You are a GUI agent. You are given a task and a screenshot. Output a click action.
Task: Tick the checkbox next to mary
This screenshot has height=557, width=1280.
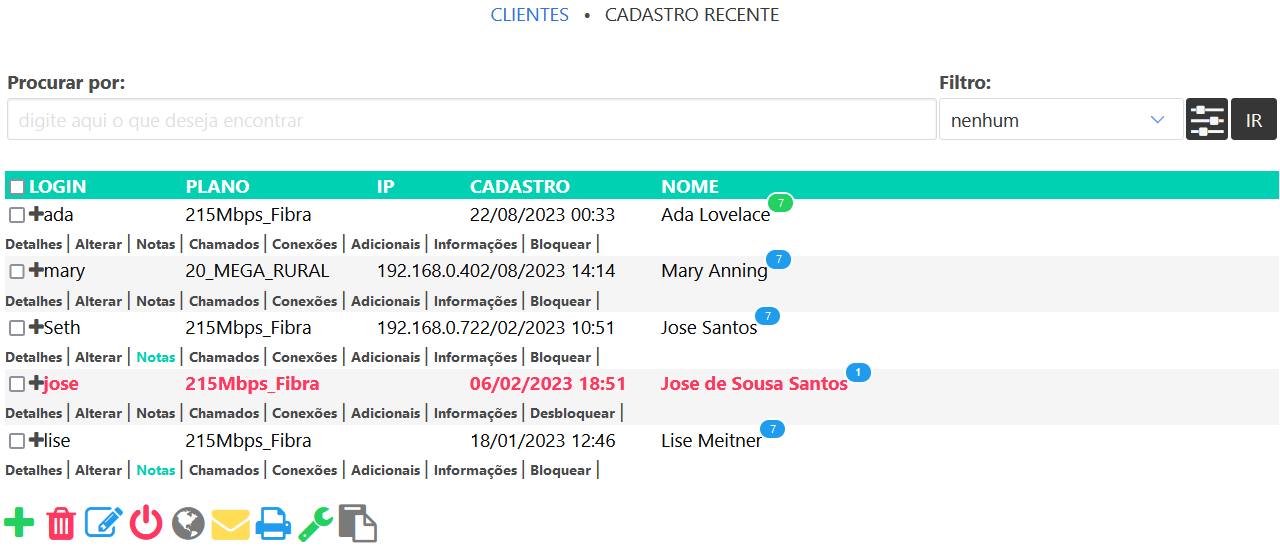click(x=17, y=272)
